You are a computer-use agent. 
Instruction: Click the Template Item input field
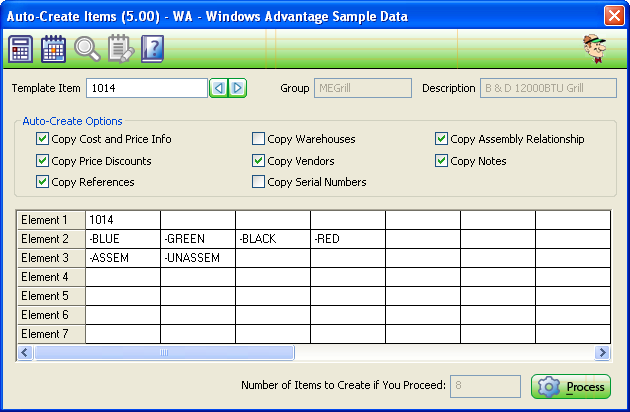pos(146,88)
